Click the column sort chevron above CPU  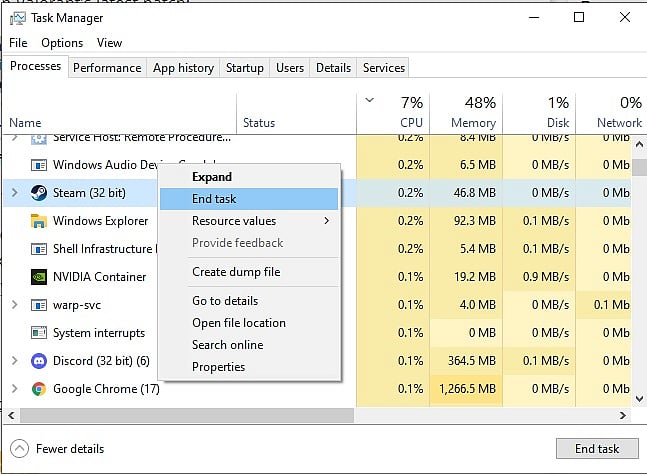[370, 100]
